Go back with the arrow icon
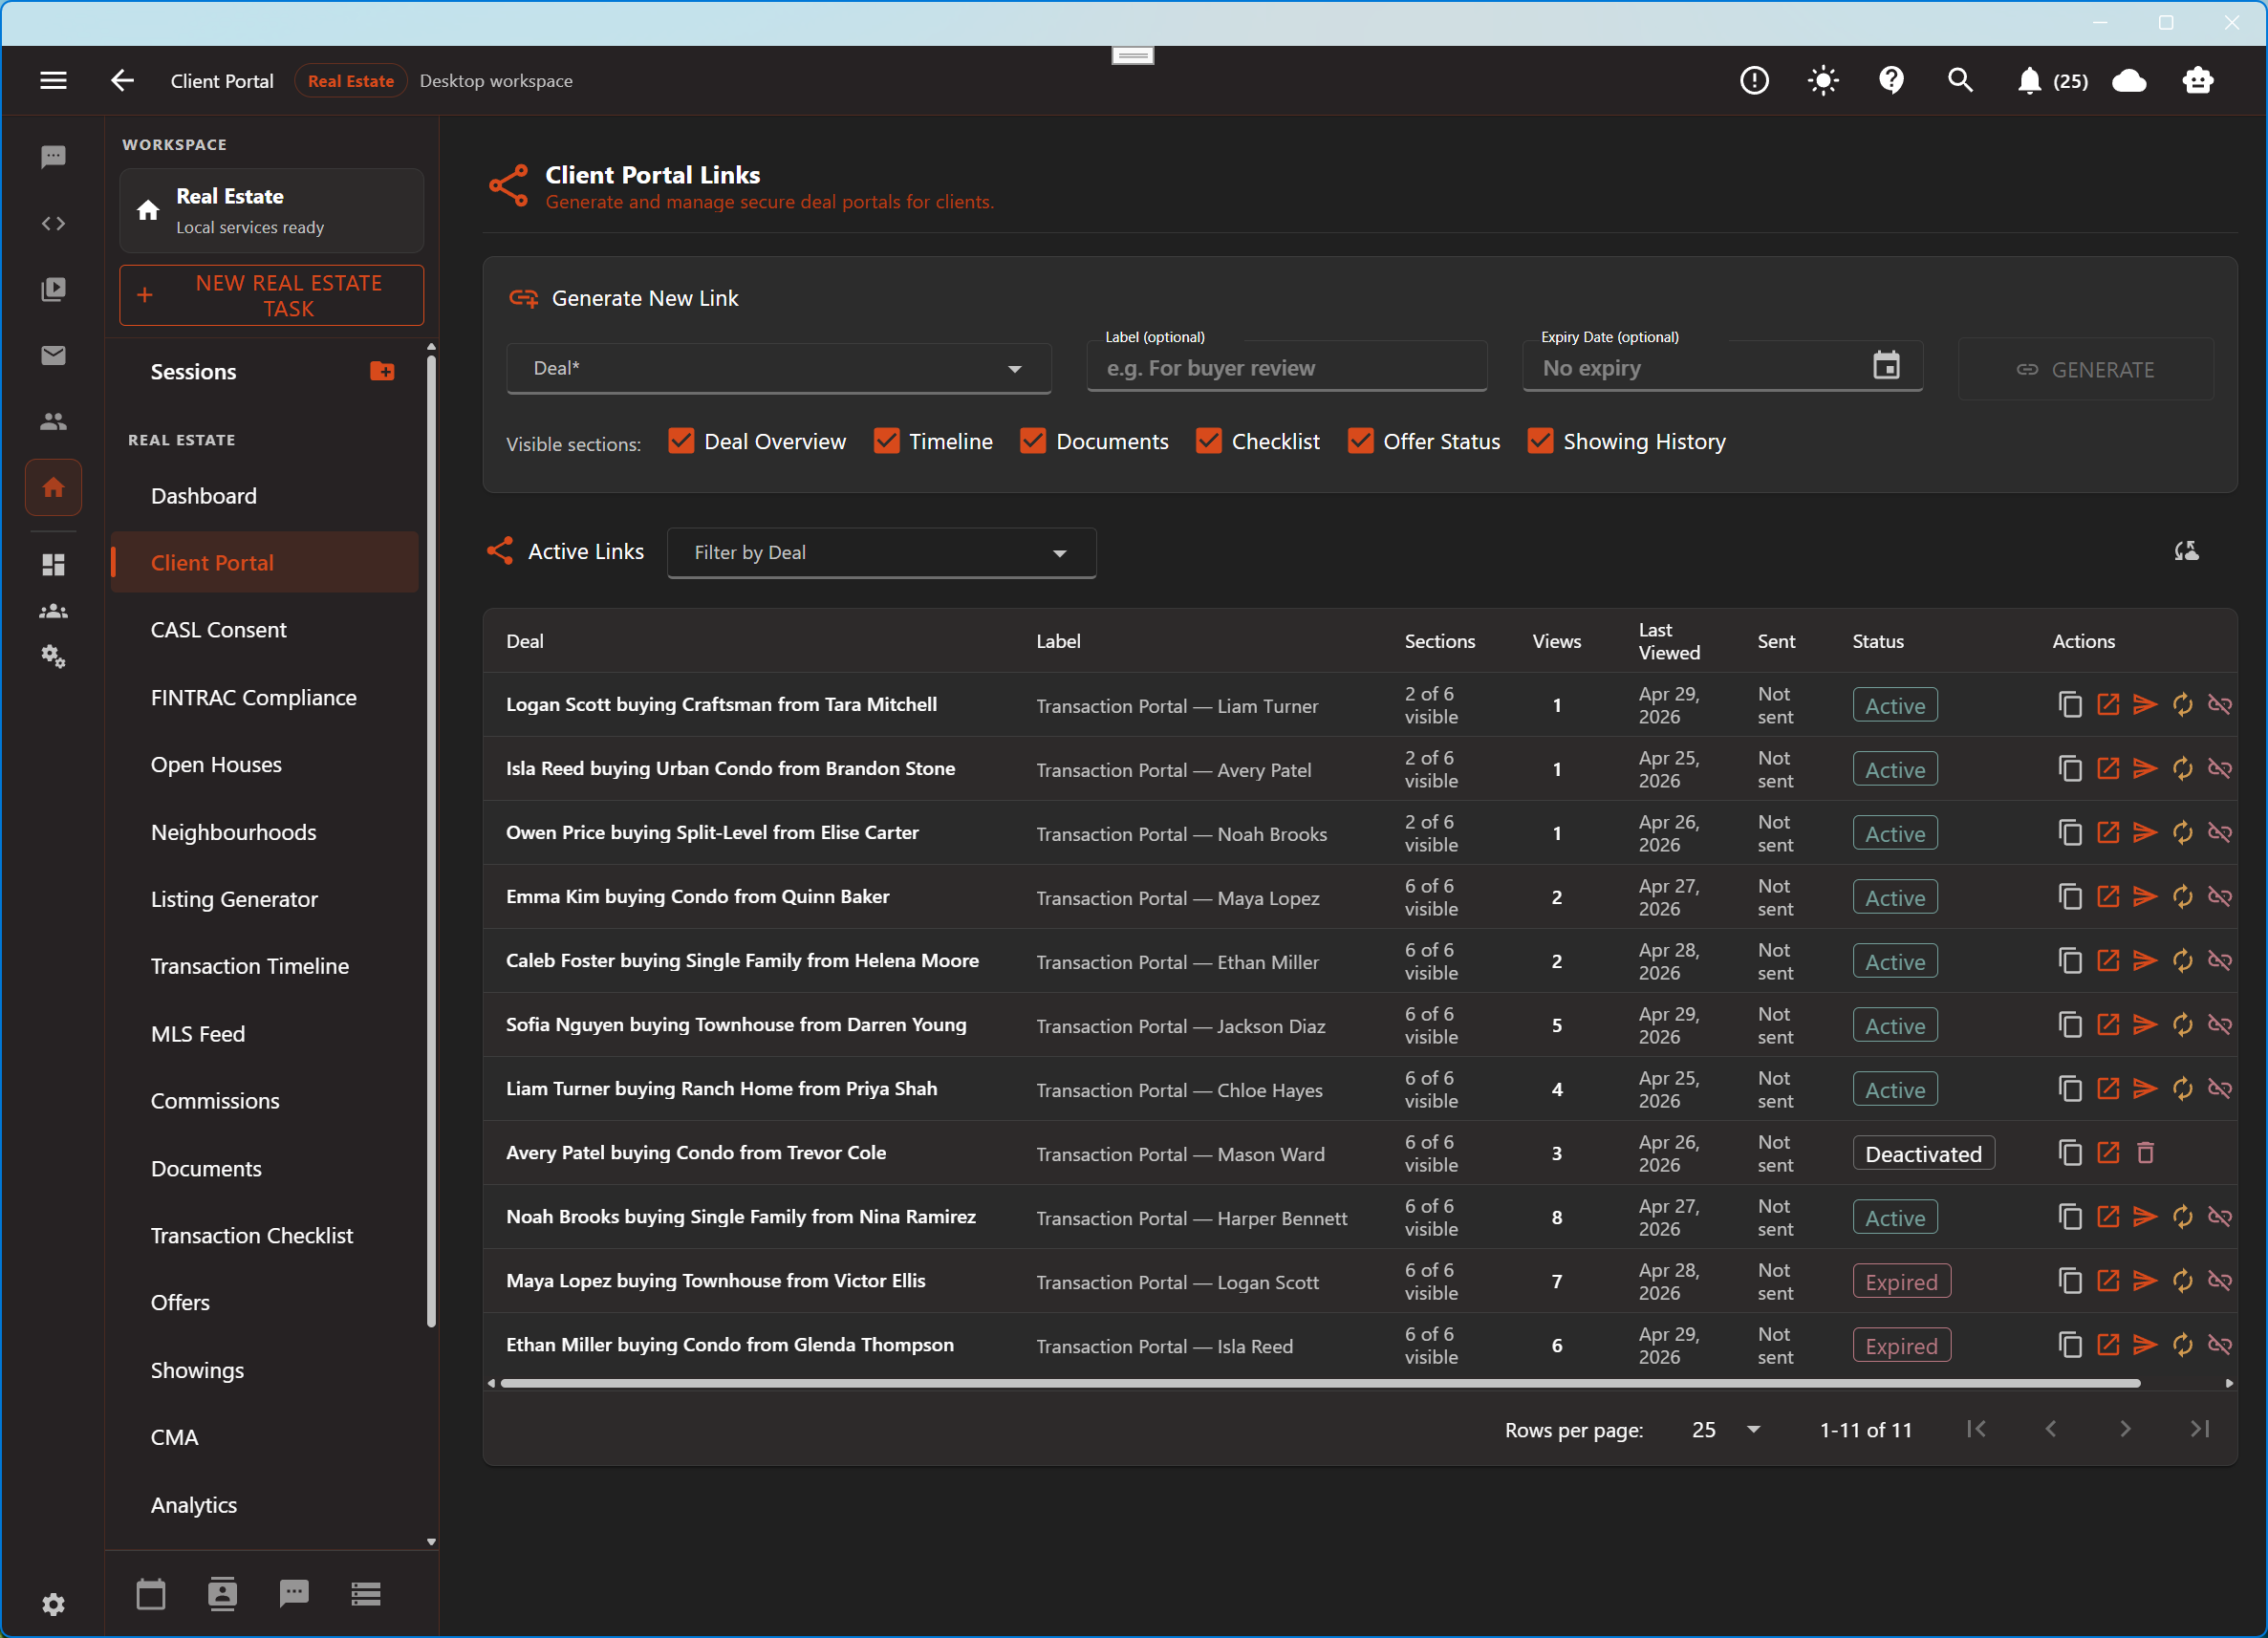The width and height of the screenshot is (2268, 1638). pos(121,81)
